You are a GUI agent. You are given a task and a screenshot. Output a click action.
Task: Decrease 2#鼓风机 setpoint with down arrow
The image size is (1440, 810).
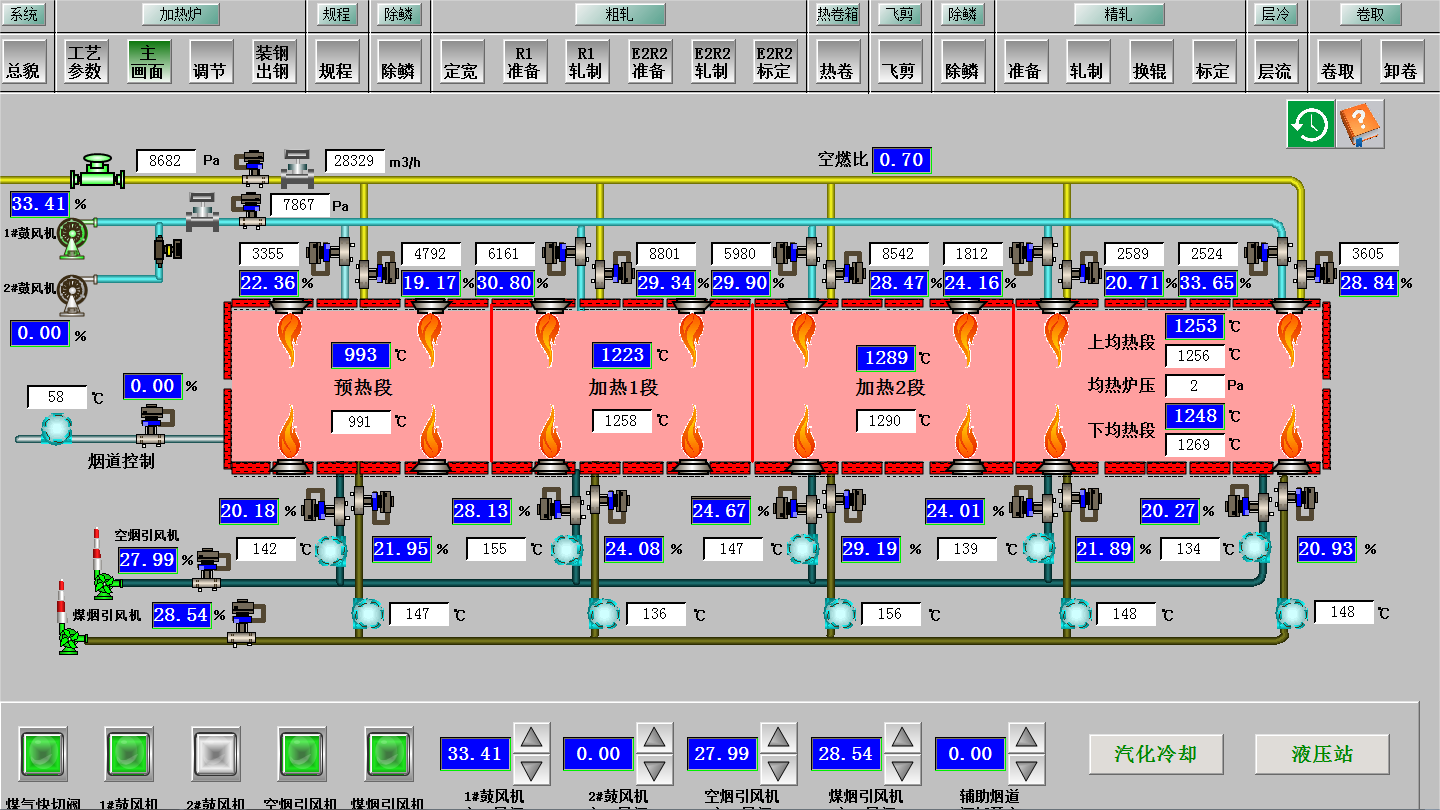(x=654, y=770)
